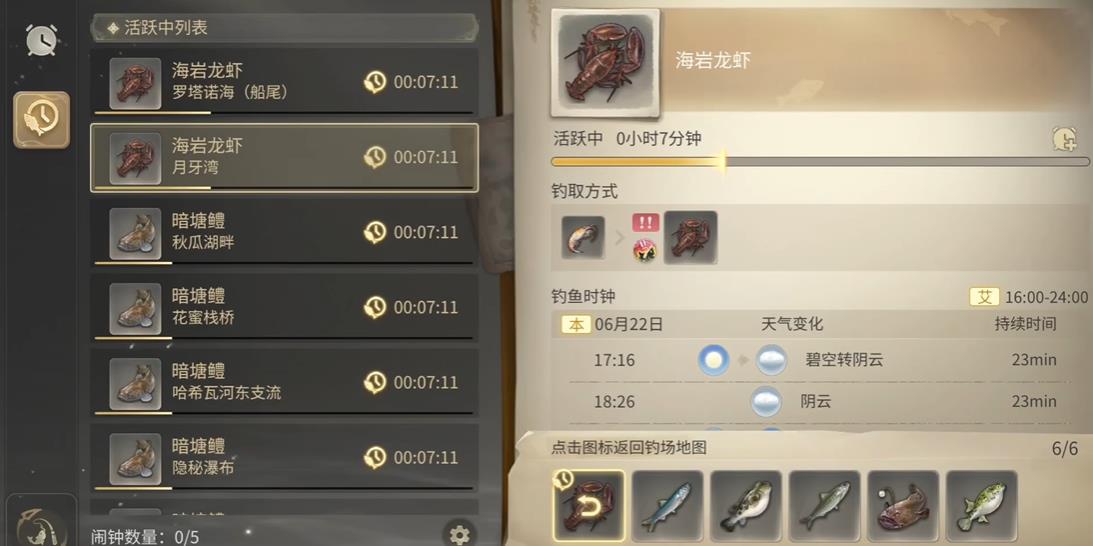Click the shrimp bait icon under 钓取方式

click(583, 238)
